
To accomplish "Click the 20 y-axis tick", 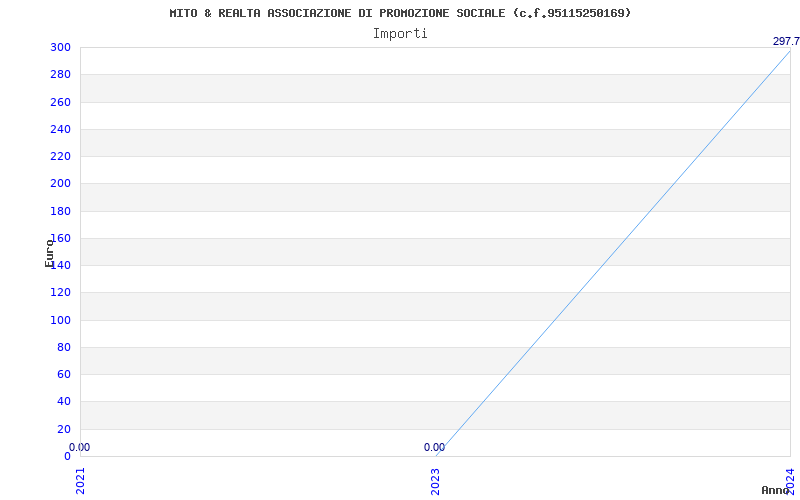I will tap(64, 429).
